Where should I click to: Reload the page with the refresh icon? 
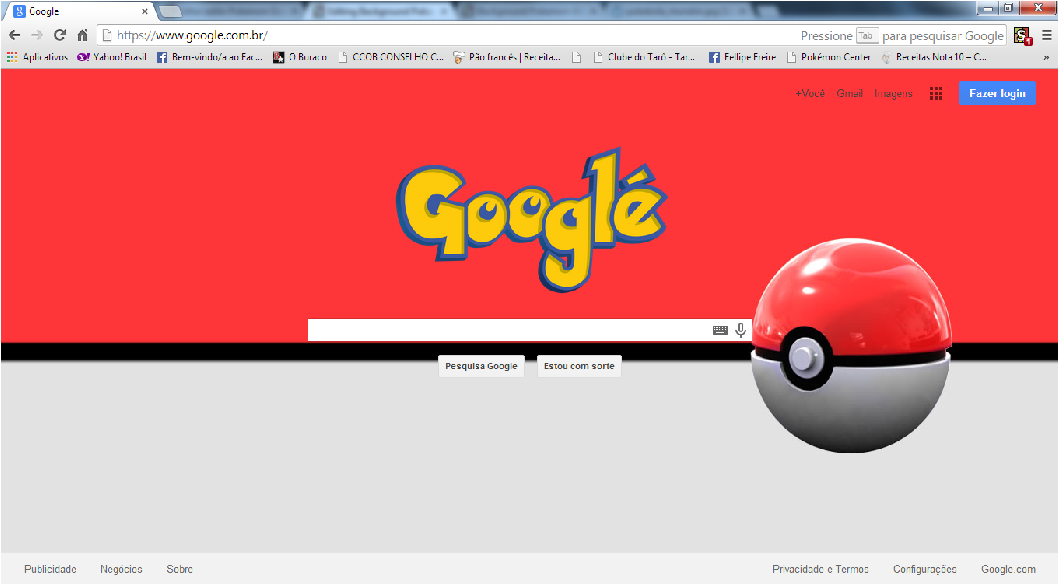pyautogui.click(x=59, y=32)
